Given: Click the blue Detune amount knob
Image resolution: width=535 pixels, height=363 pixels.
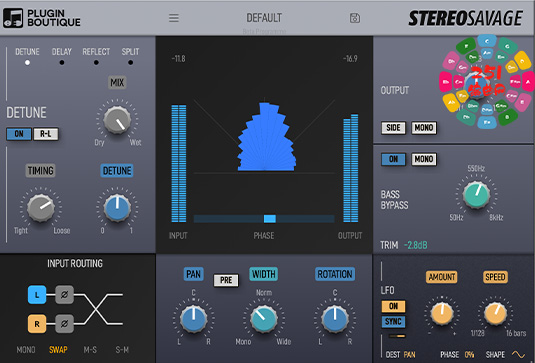Looking at the screenshot, I should (117, 208).
